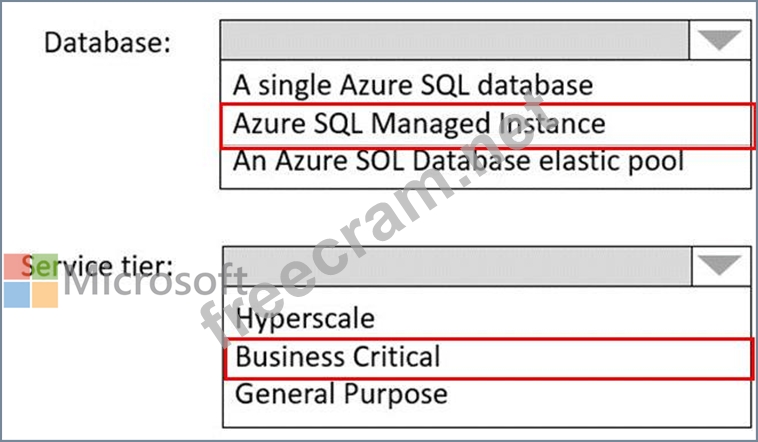
Task: Click the green square of Microsoft logo
Action: (x=45, y=267)
